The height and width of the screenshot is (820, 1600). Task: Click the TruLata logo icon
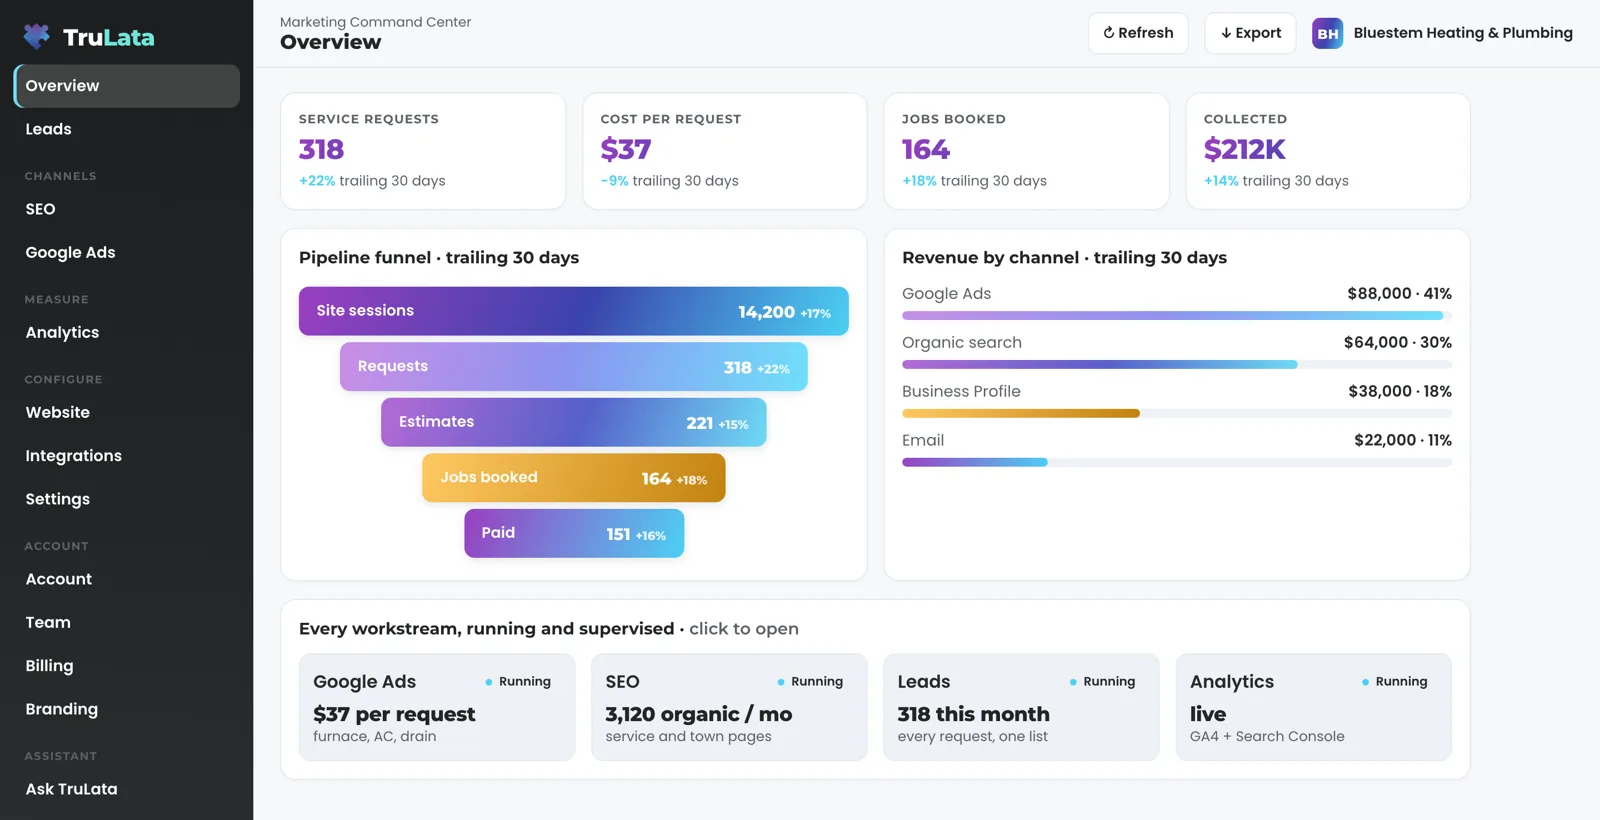[37, 37]
